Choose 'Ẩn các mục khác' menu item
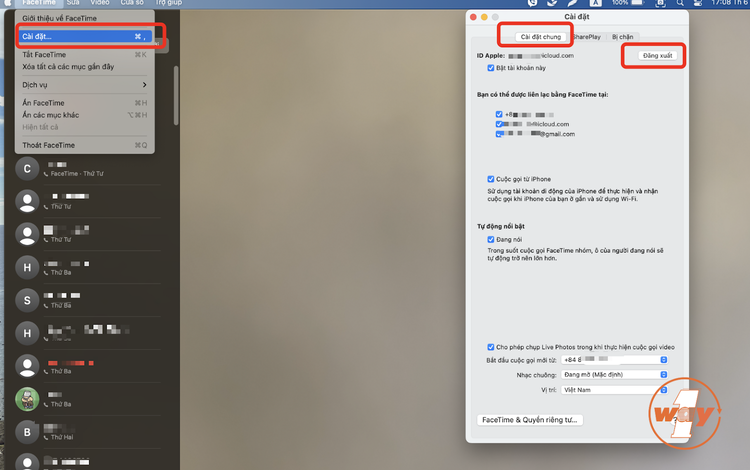The width and height of the screenshot is (750, 470). 85,115
